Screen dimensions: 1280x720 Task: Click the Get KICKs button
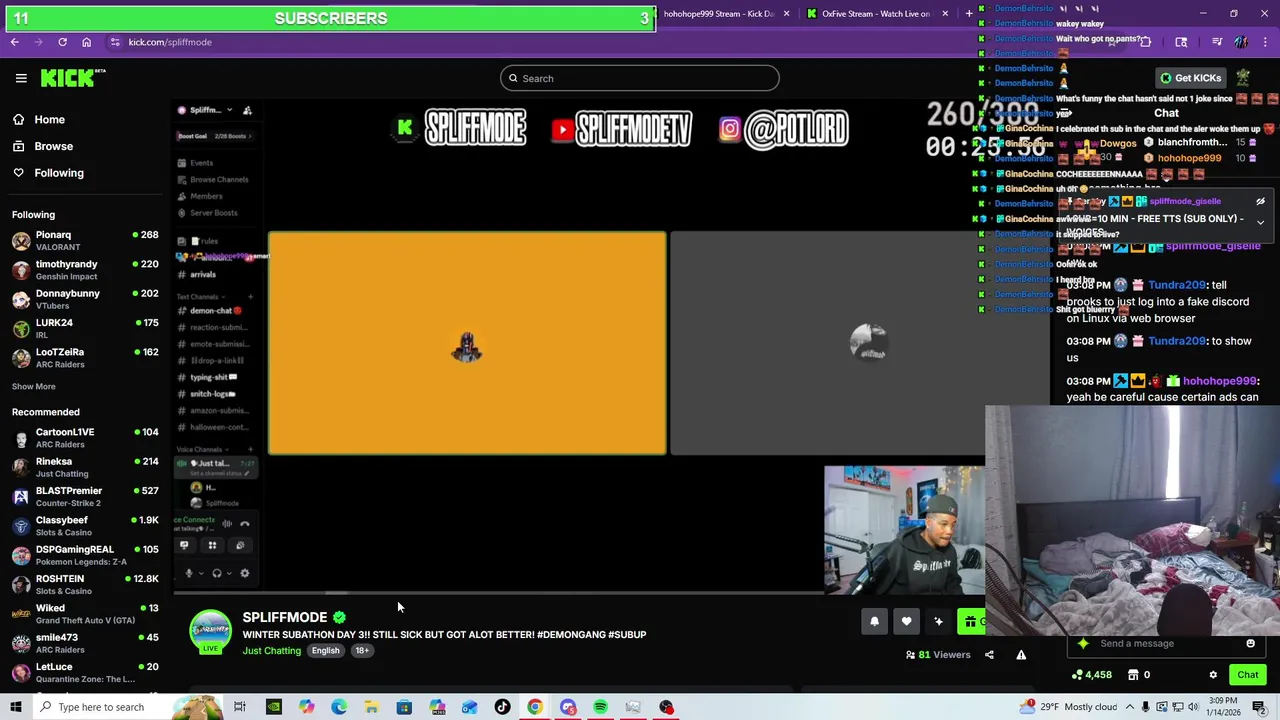pos(1190,78)
